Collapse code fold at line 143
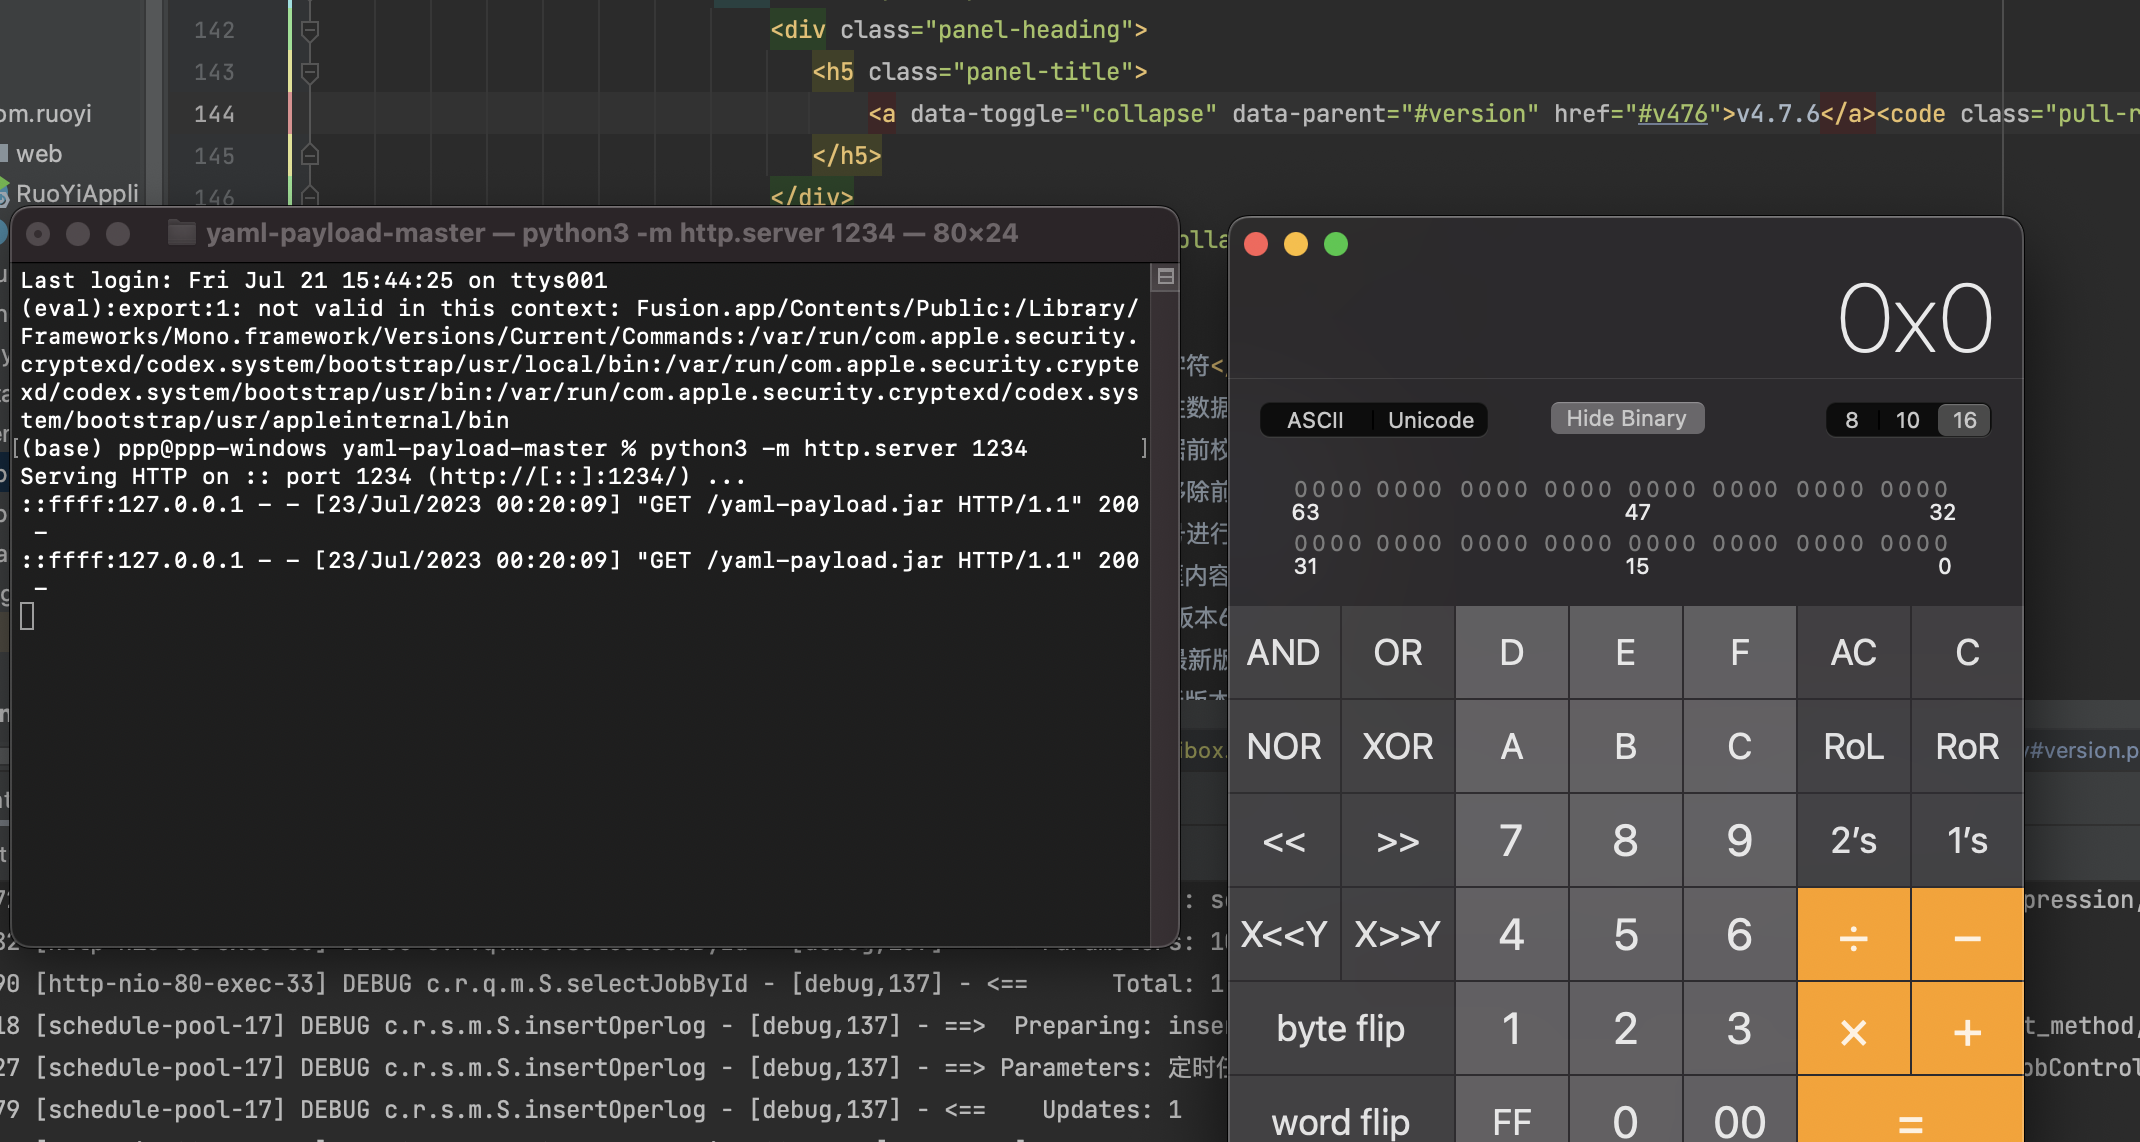Screen dimensions: 2140x1142 coord(310,72)
